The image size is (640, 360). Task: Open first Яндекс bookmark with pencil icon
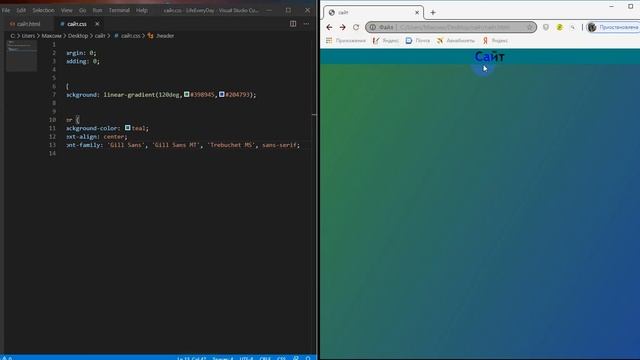click(386, 41)
